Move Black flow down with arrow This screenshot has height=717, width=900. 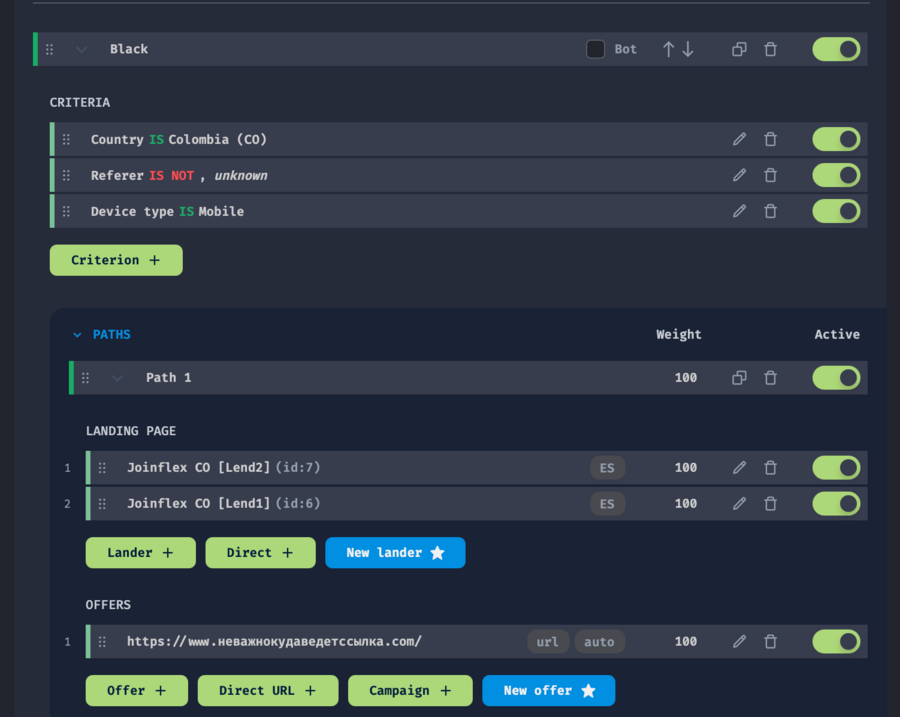[688, 49]
